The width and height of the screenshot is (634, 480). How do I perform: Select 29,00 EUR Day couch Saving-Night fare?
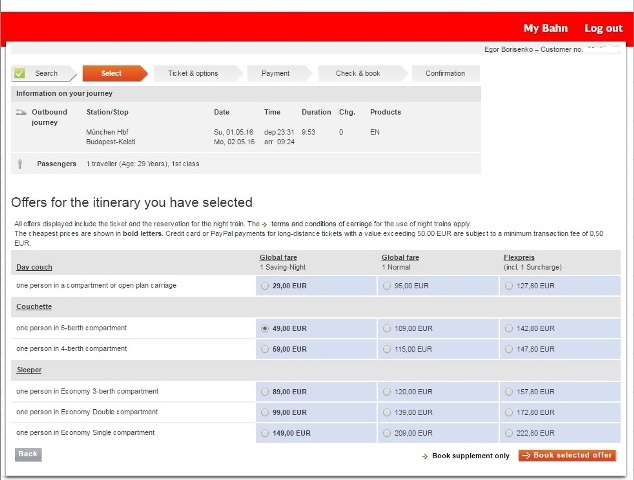coord(265,286)
